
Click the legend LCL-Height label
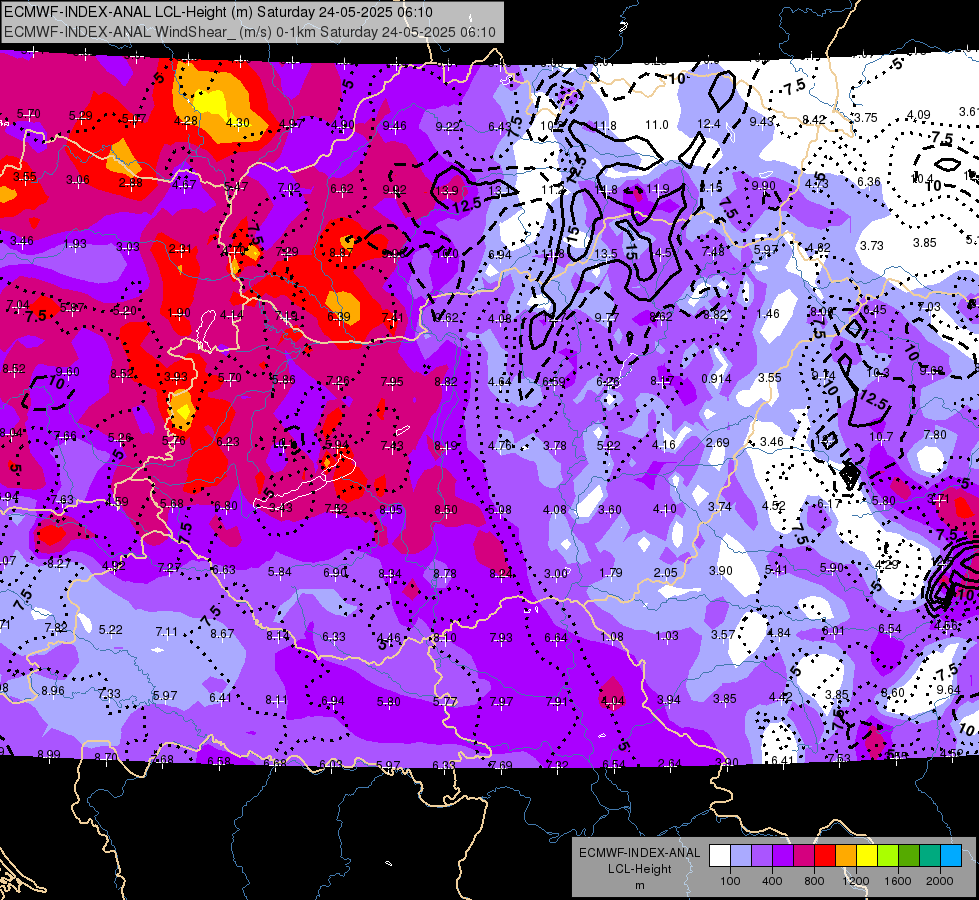639,869
